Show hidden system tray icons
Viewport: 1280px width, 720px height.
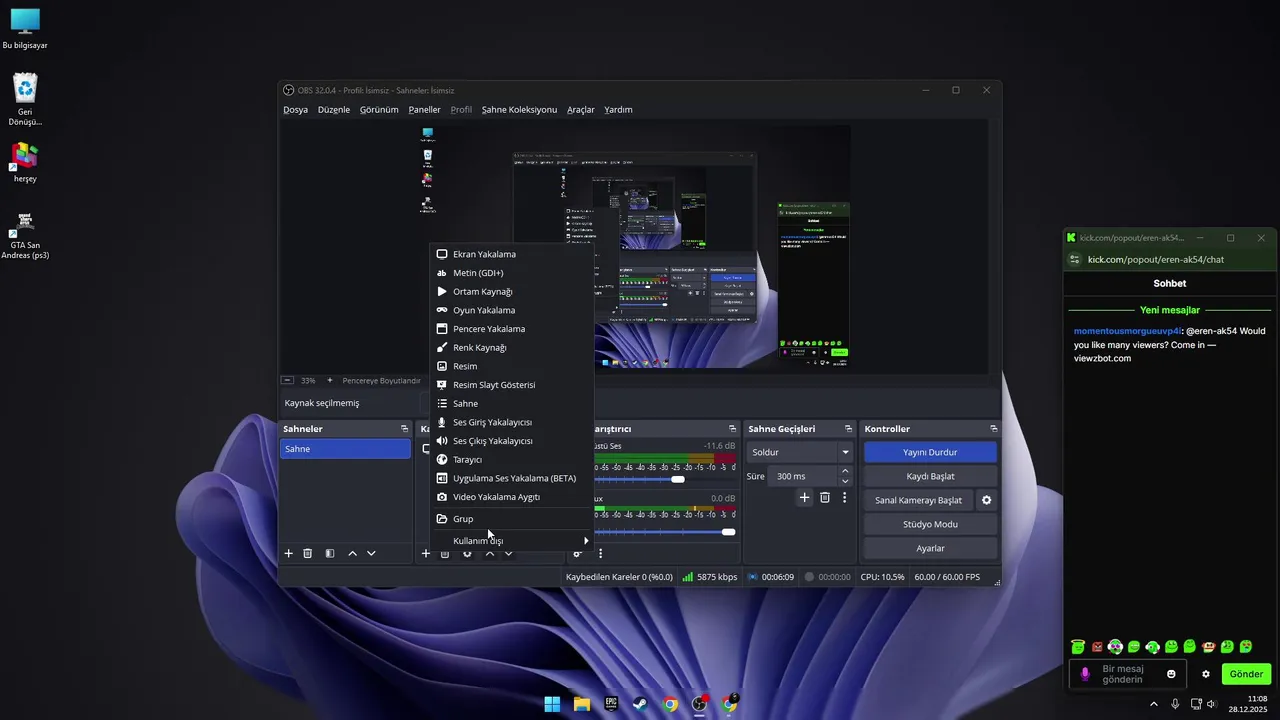click(1154, 704)
